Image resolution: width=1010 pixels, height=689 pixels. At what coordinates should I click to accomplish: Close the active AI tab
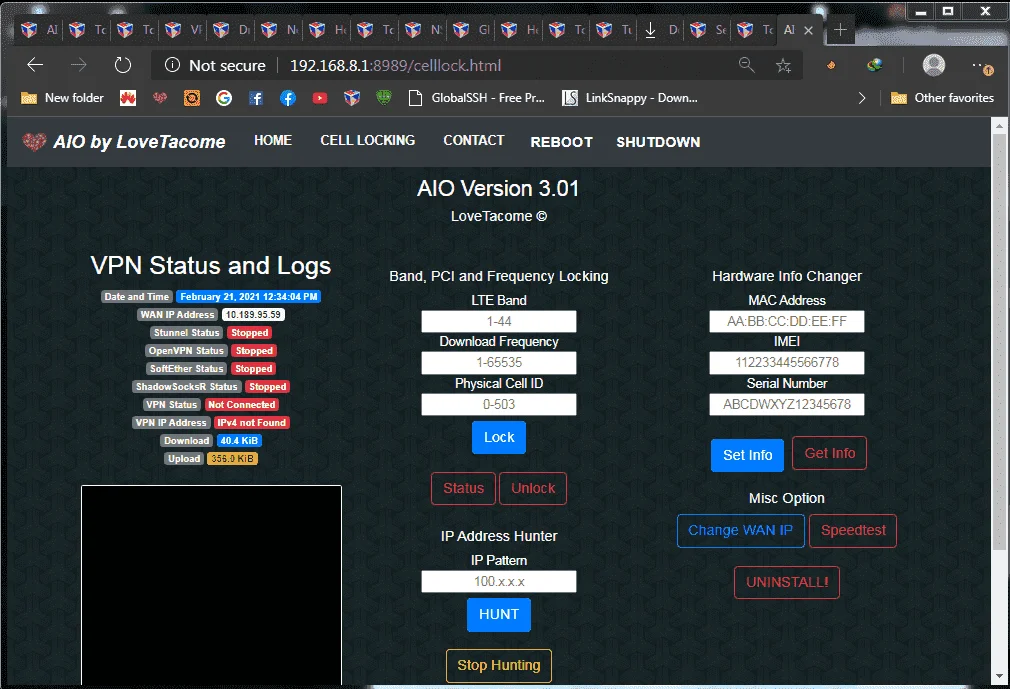coord(808,30)
